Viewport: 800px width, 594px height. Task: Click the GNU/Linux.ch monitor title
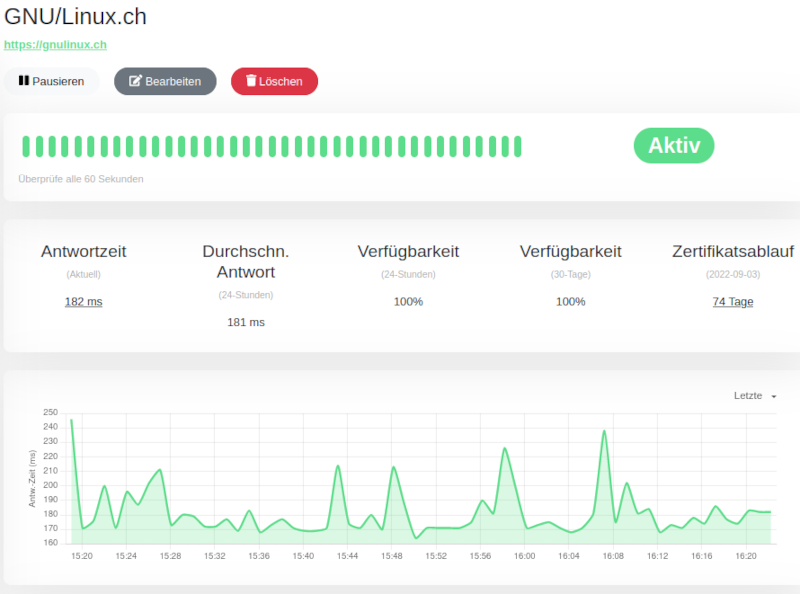[x=76, y=16]
